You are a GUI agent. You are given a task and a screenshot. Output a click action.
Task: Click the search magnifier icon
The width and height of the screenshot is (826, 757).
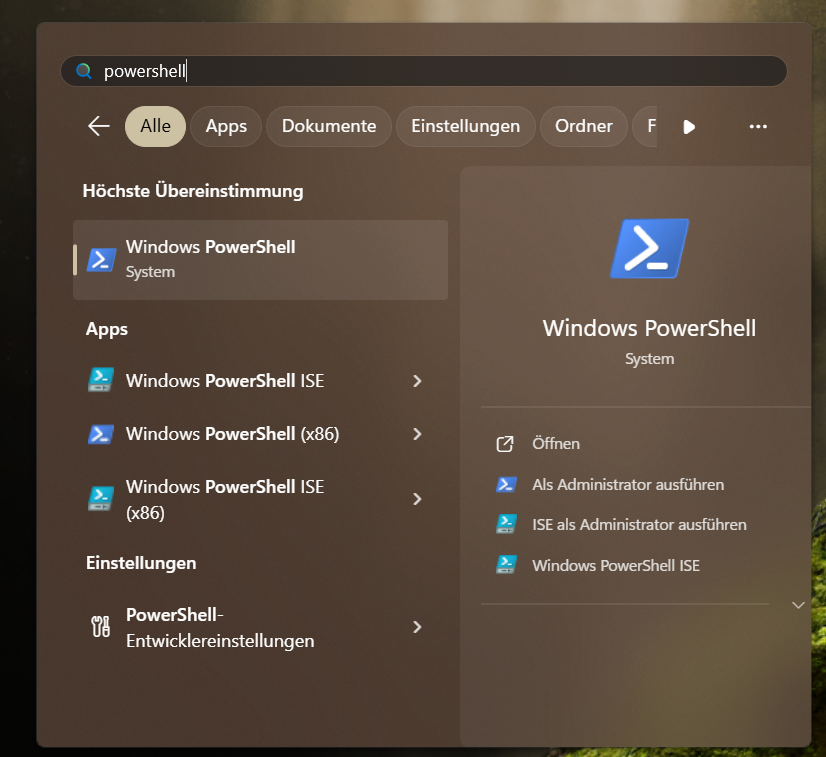pyautogui.click(x=84, y=71)
